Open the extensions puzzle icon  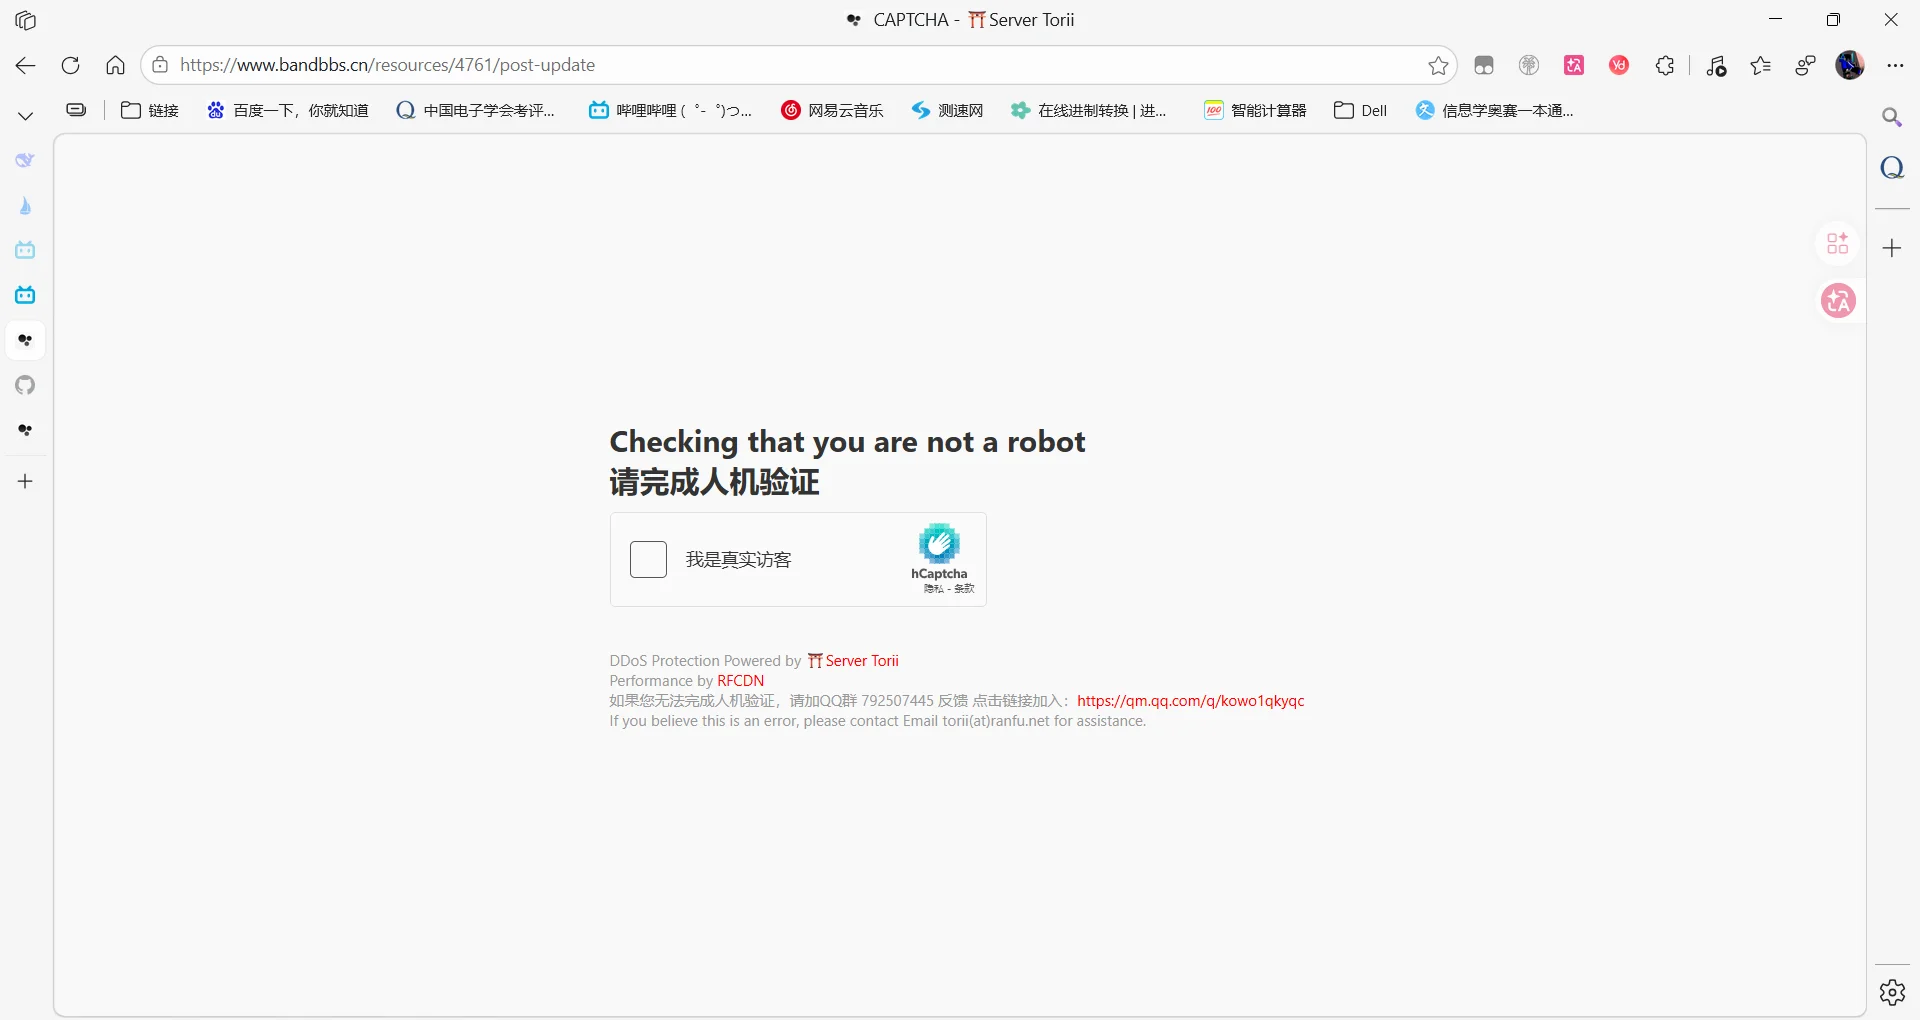1665,66
